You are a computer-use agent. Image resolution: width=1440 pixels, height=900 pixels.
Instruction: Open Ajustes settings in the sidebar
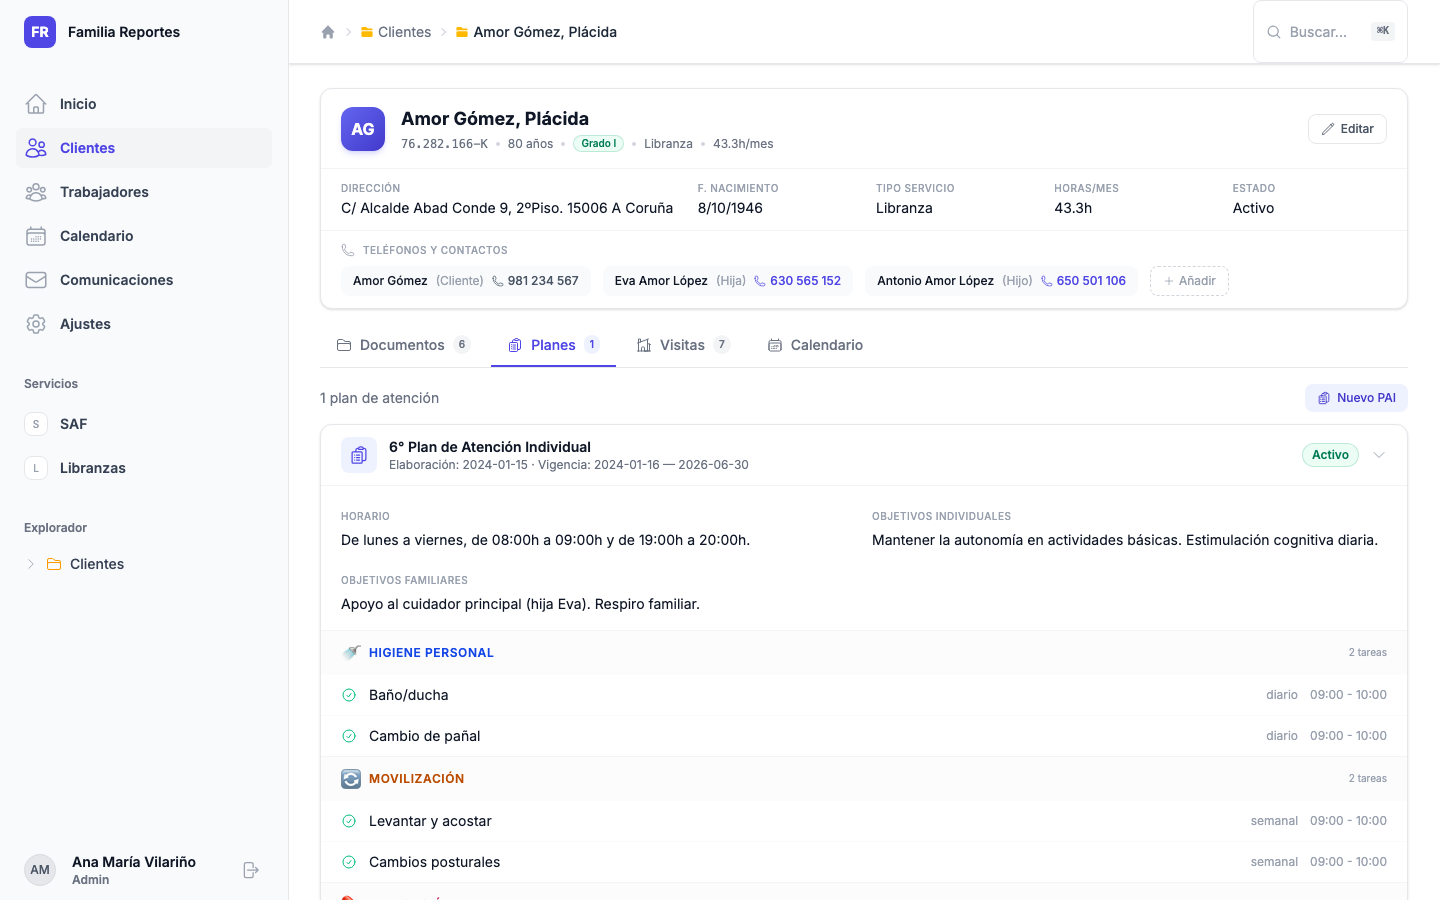coord(85,324)
